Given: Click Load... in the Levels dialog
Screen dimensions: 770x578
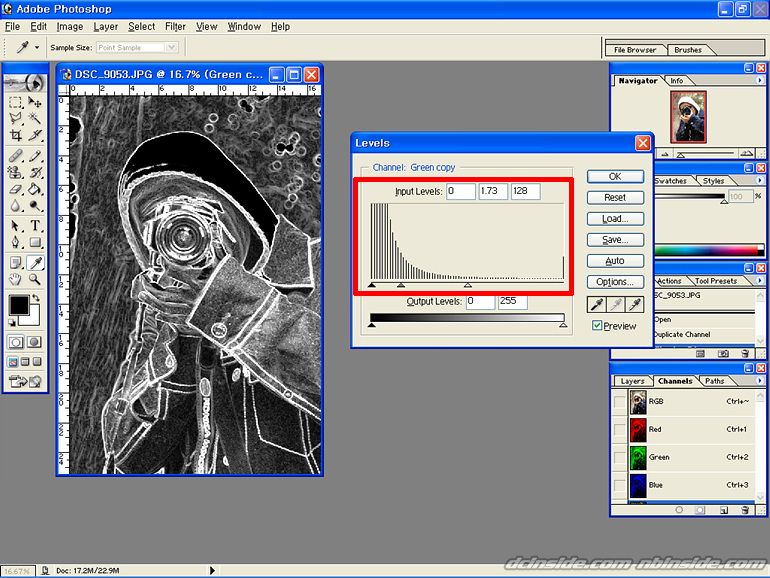Looking at the screenshot, I should tap(615, 219).
